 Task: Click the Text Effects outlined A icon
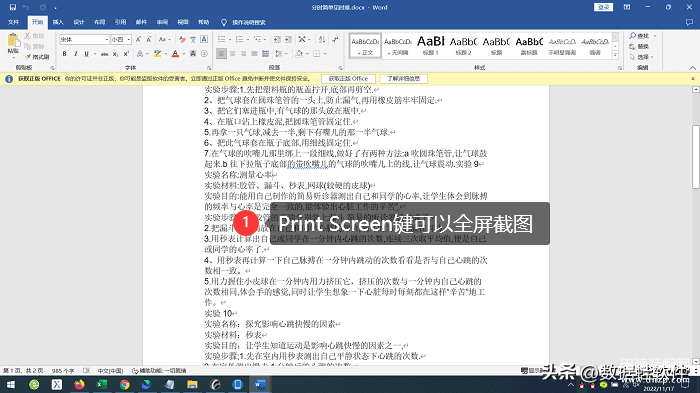[140, 54]
